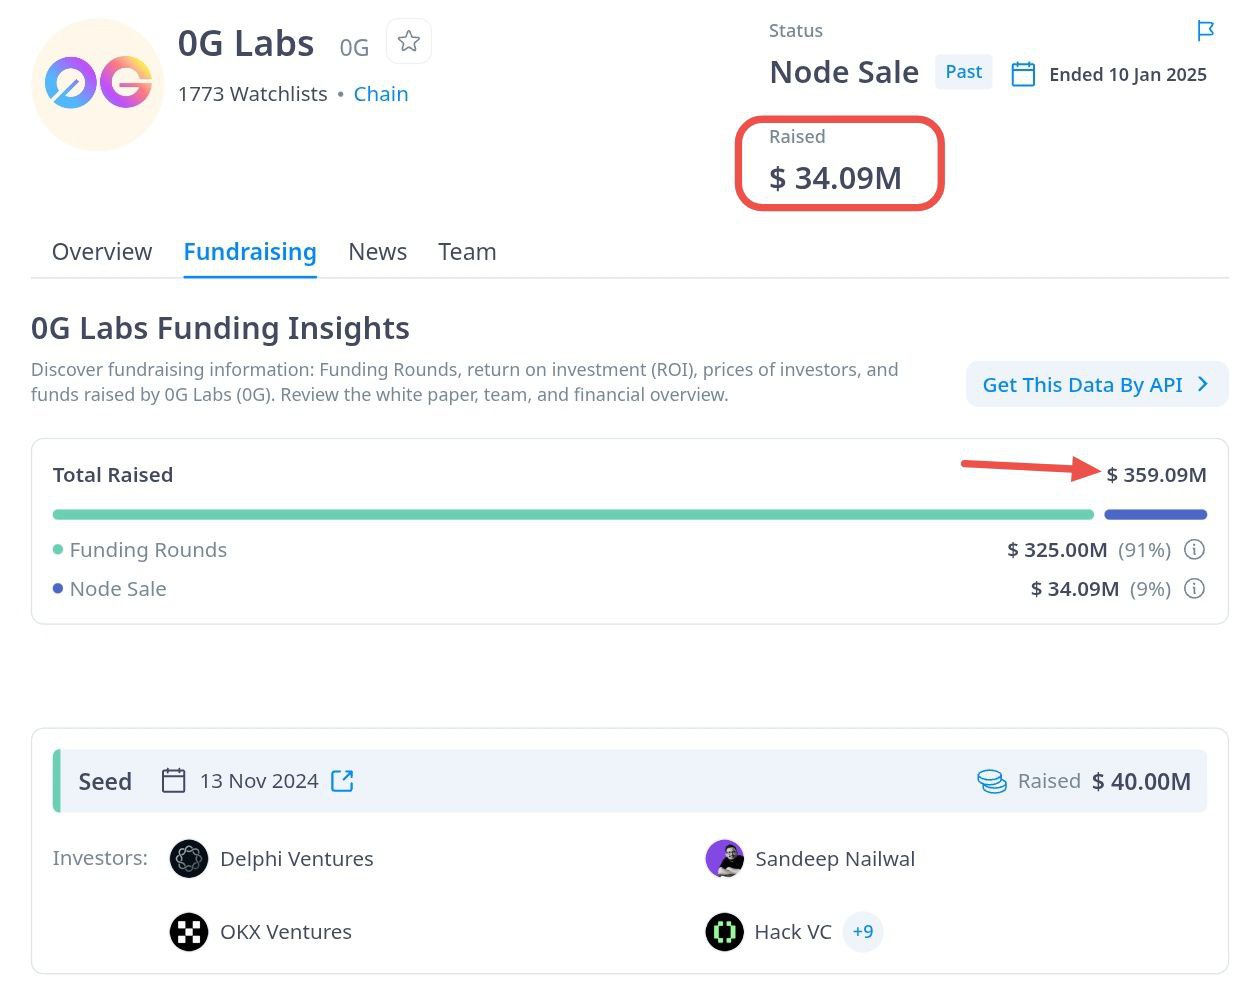This screenshot has height=992, width=1260.
Task: Open OKX Ventures logo
Action: pos(189,931)
